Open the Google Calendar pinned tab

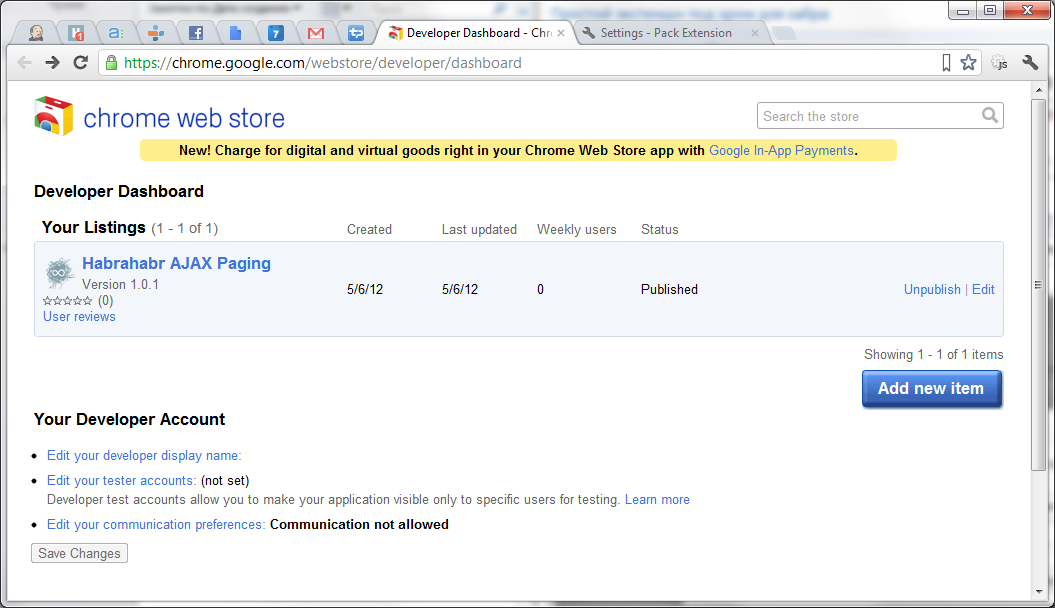pos(276,33)
